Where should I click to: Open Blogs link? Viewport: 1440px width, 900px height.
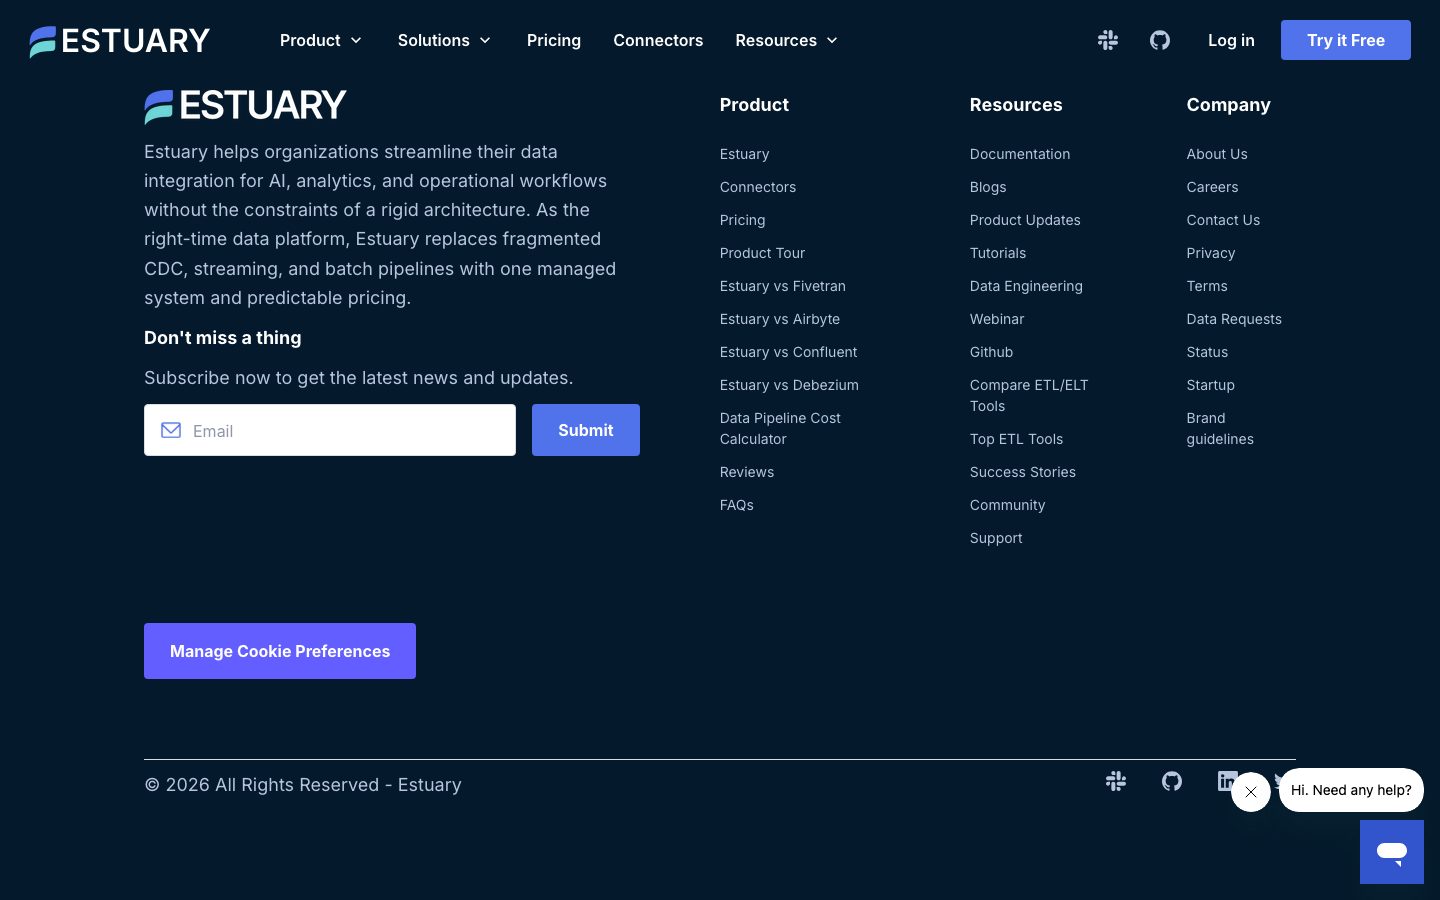[x=988, y=187]
